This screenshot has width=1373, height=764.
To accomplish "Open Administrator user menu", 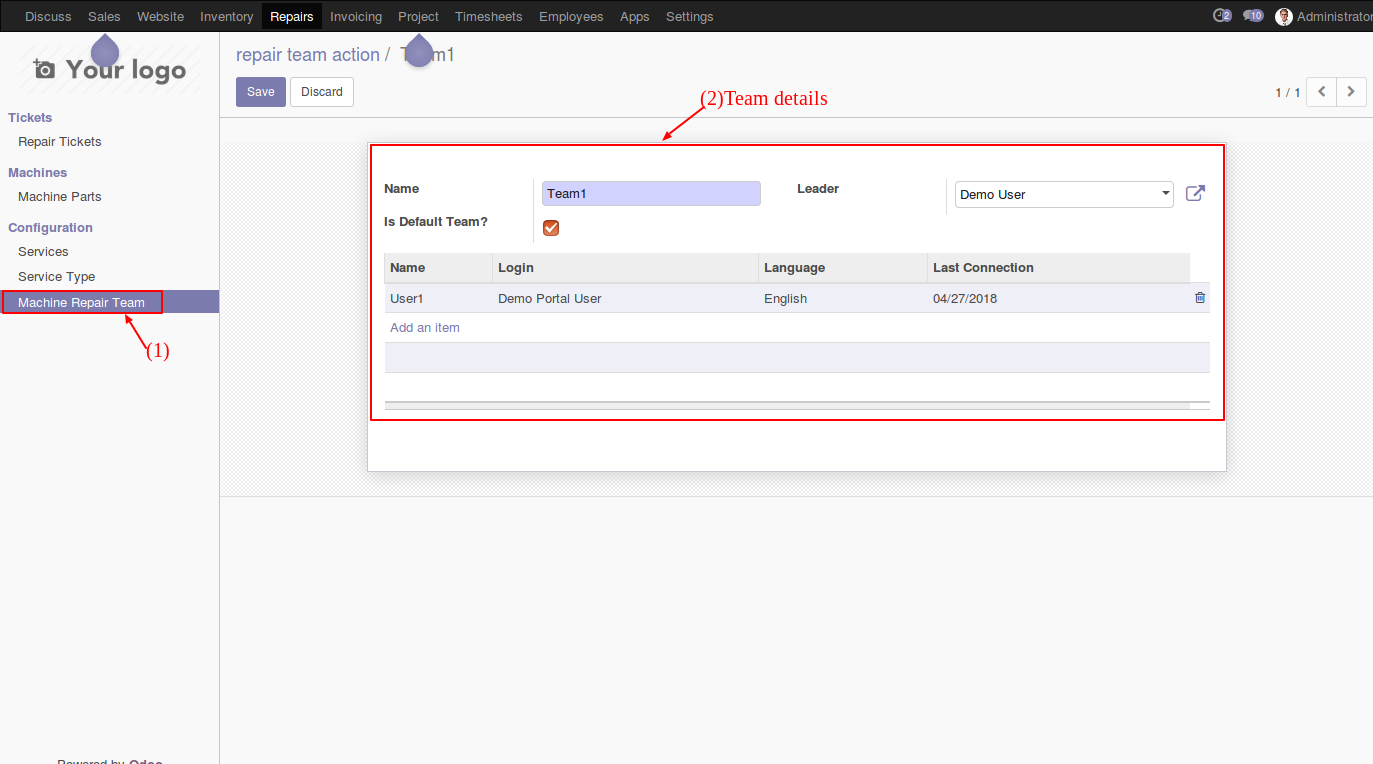I will pyautogui.click(x=1323, y=16).
